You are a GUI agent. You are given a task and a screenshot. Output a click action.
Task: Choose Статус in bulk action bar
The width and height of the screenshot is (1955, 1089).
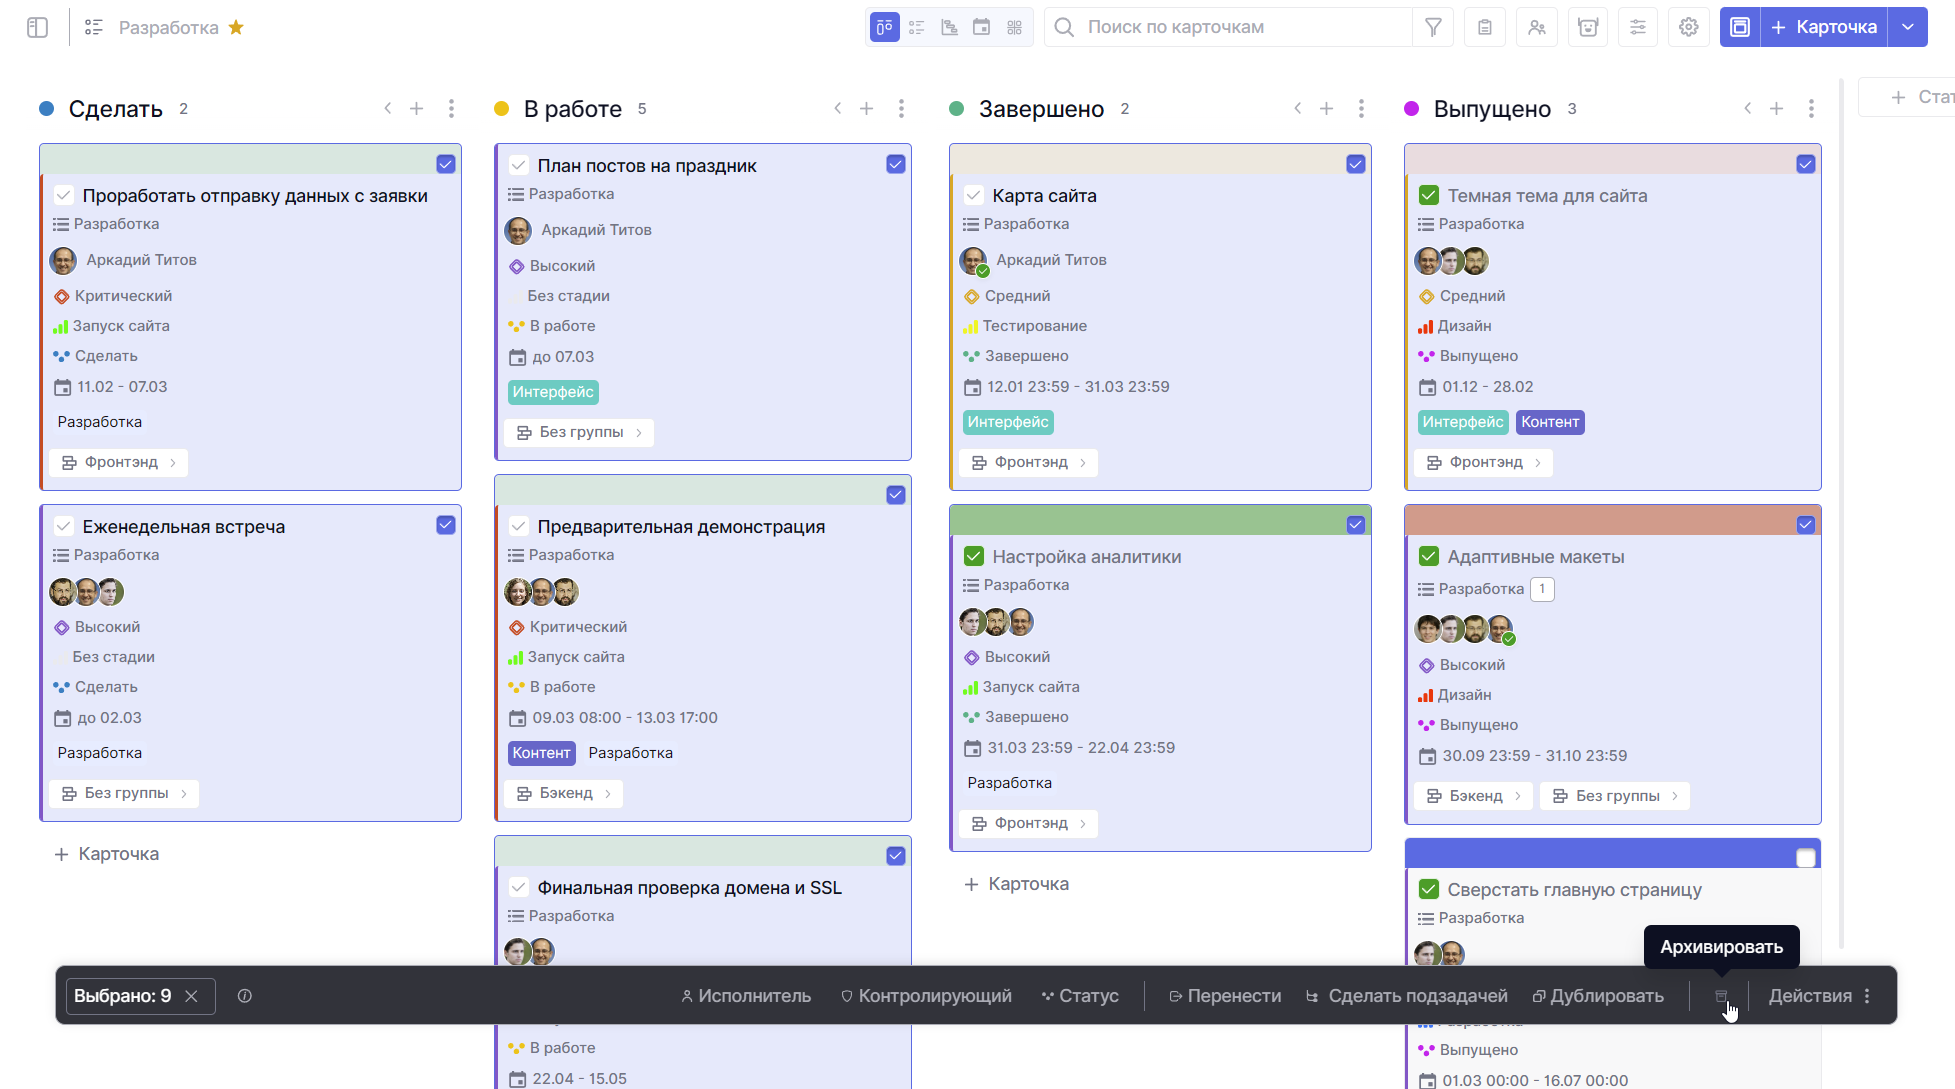(x=1080, y=996)
